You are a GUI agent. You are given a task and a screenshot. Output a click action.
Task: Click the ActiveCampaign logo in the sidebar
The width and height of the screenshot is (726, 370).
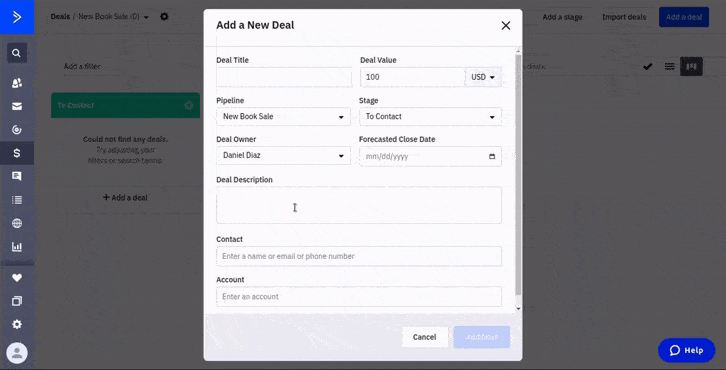click(17, 17)
